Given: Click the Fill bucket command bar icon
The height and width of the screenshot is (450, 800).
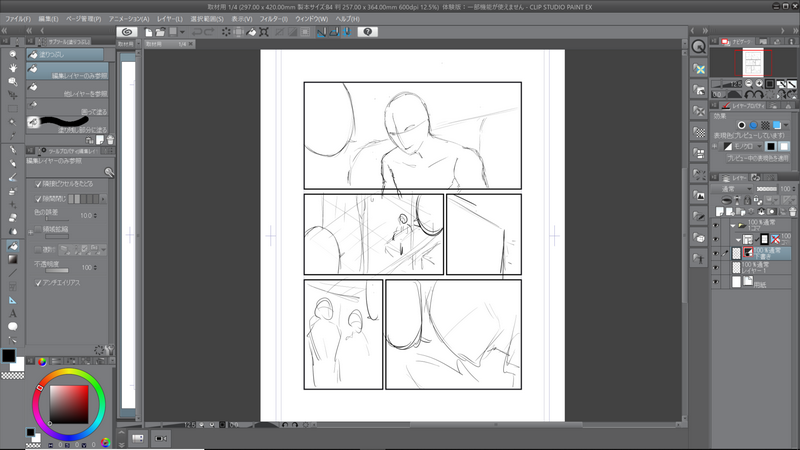Looking at the screenshot, I should tap(252, 32).
